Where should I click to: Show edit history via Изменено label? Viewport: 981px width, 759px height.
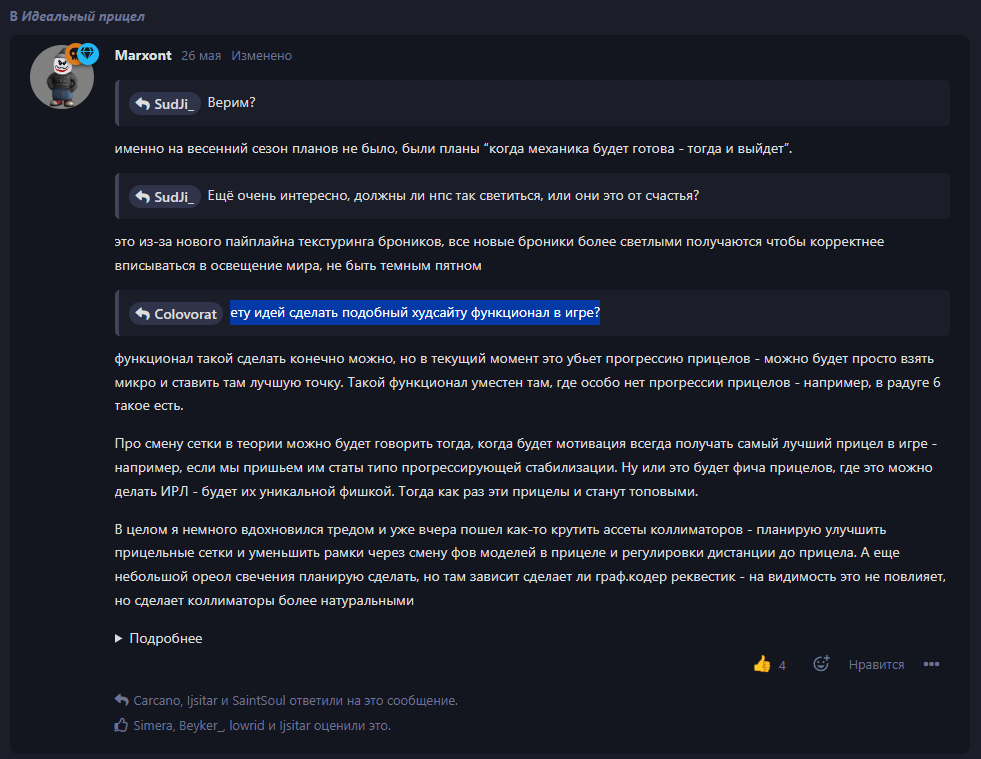(261, 56)
